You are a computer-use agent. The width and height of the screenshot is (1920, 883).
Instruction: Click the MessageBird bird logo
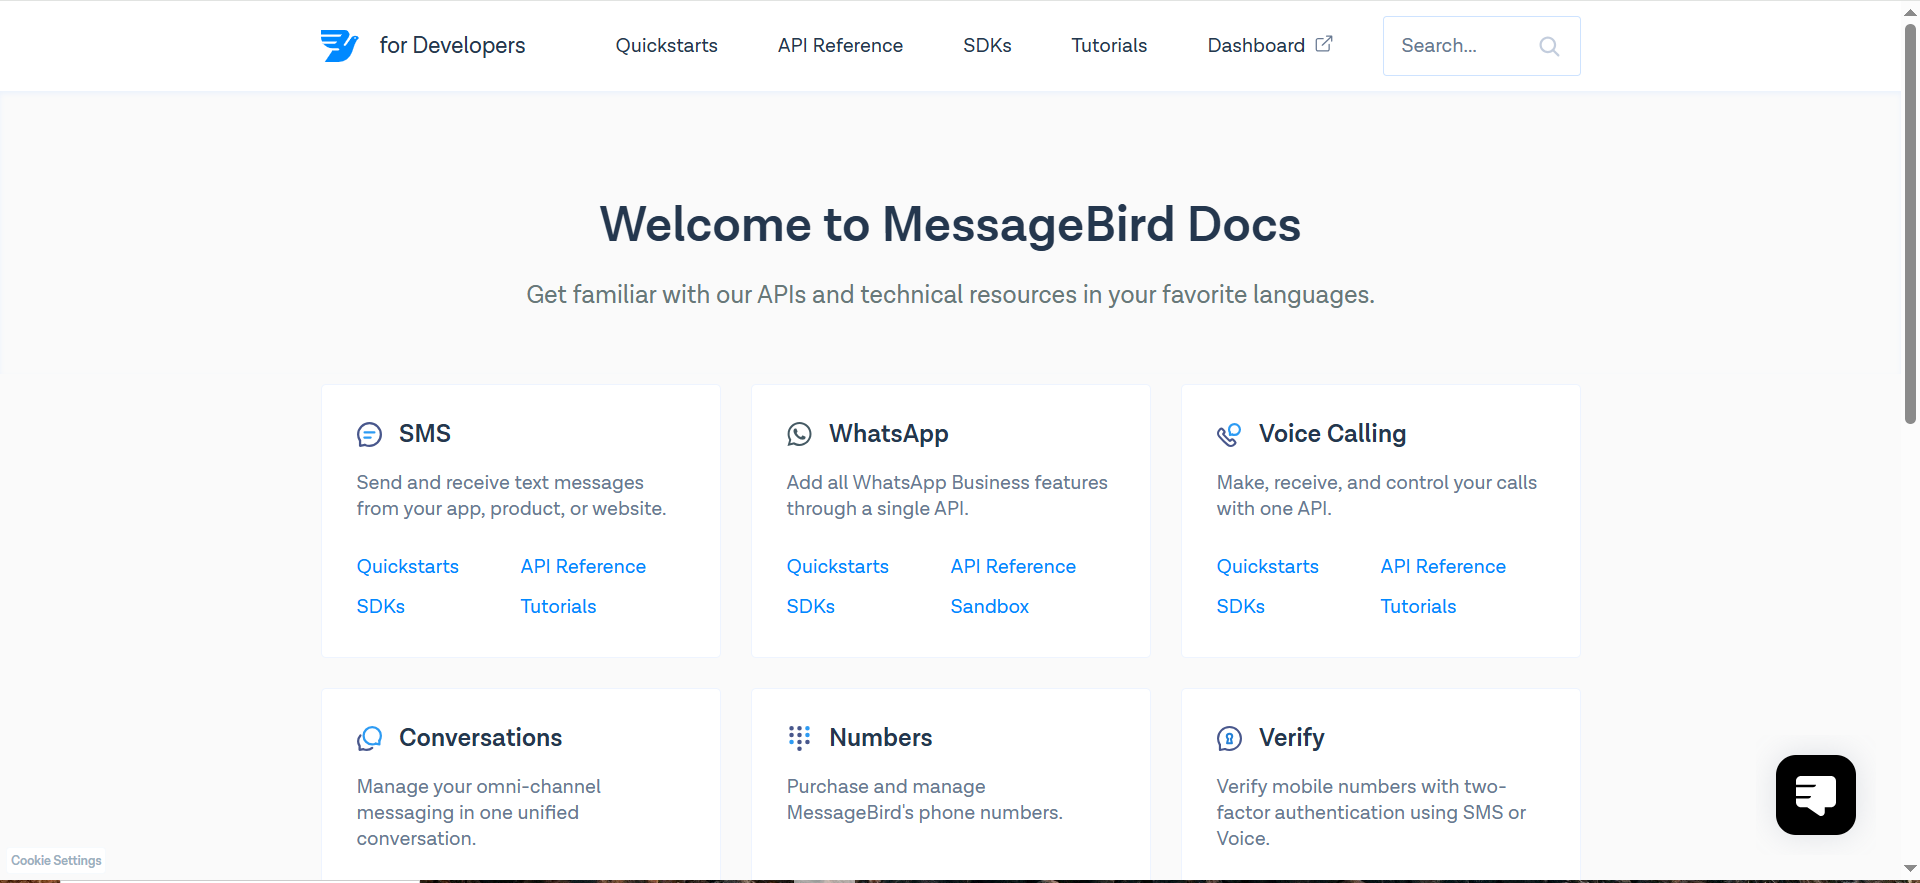point(339,45)
